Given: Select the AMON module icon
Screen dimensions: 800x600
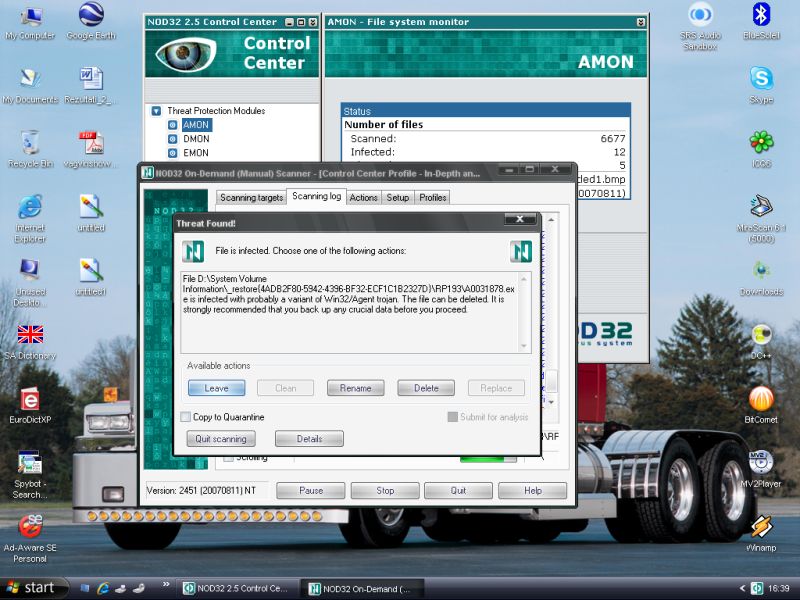Looking at the screenshot, I should coord(173,125).
